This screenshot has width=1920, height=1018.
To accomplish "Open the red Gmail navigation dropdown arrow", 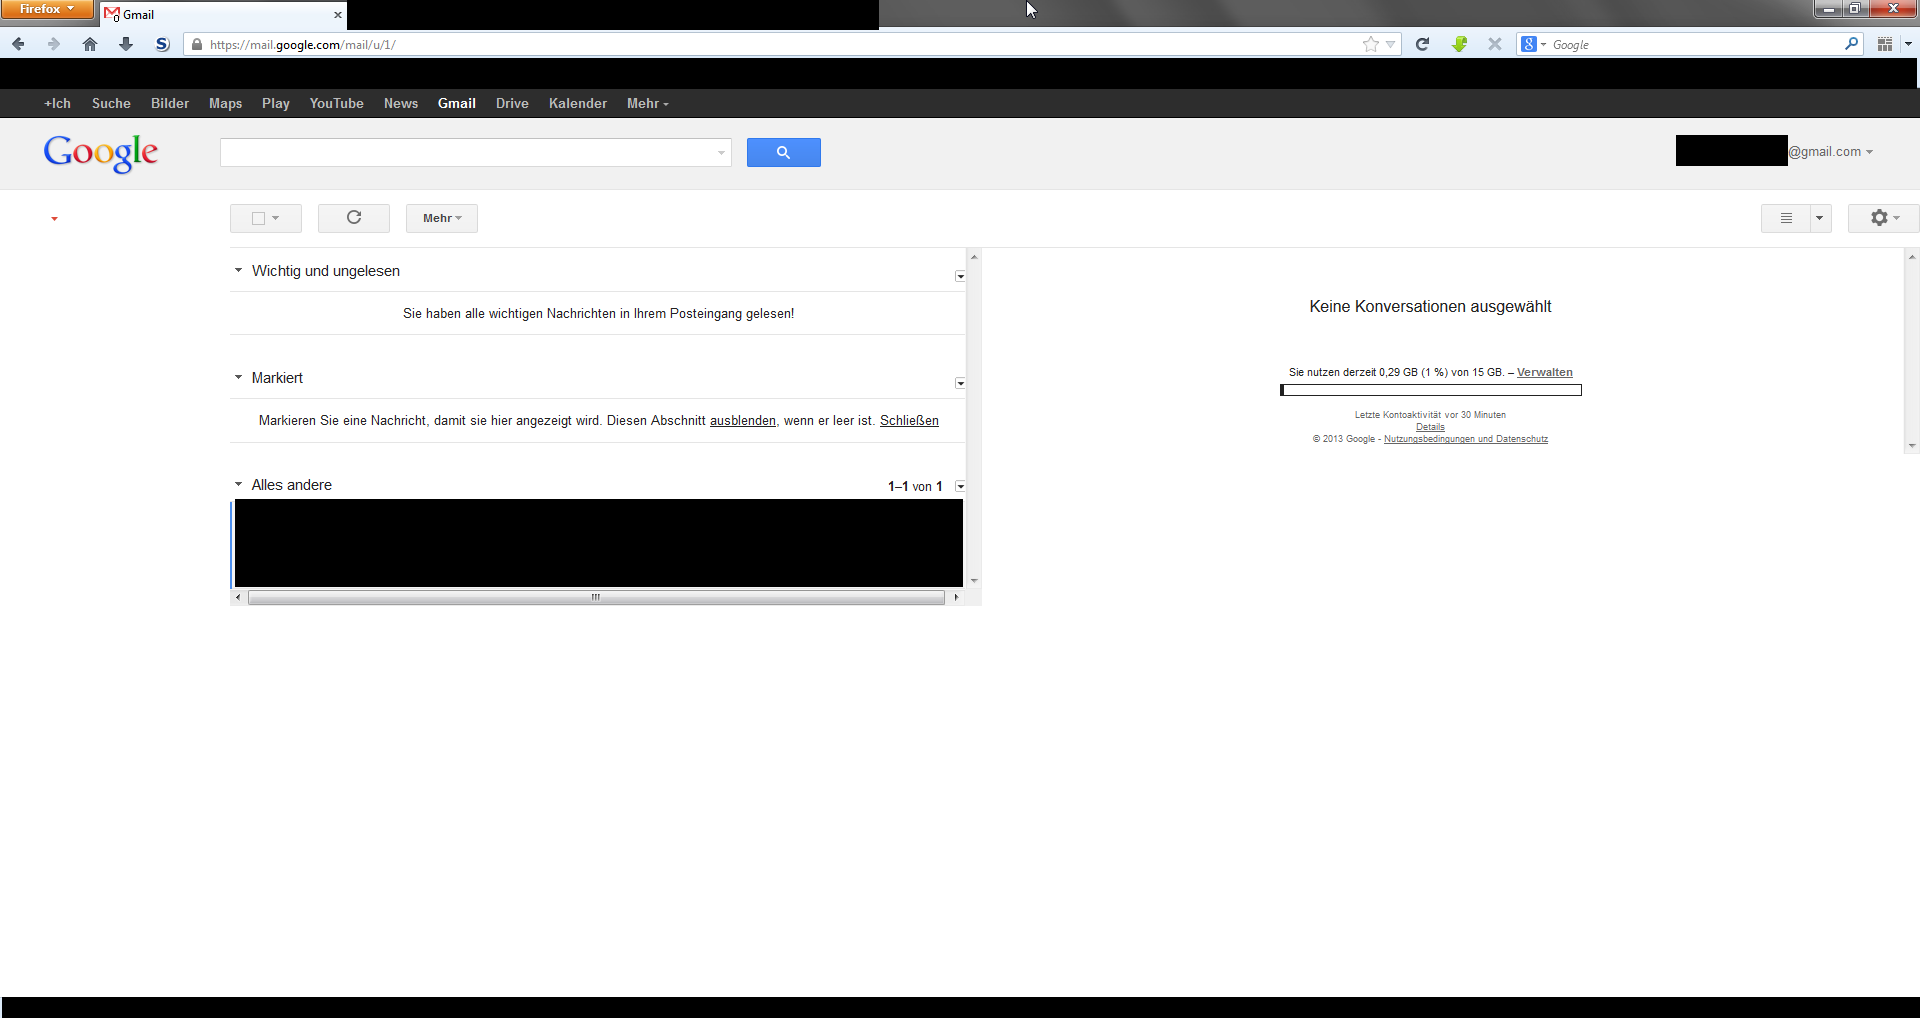I will pyautogui.click(x=54, y=219).
